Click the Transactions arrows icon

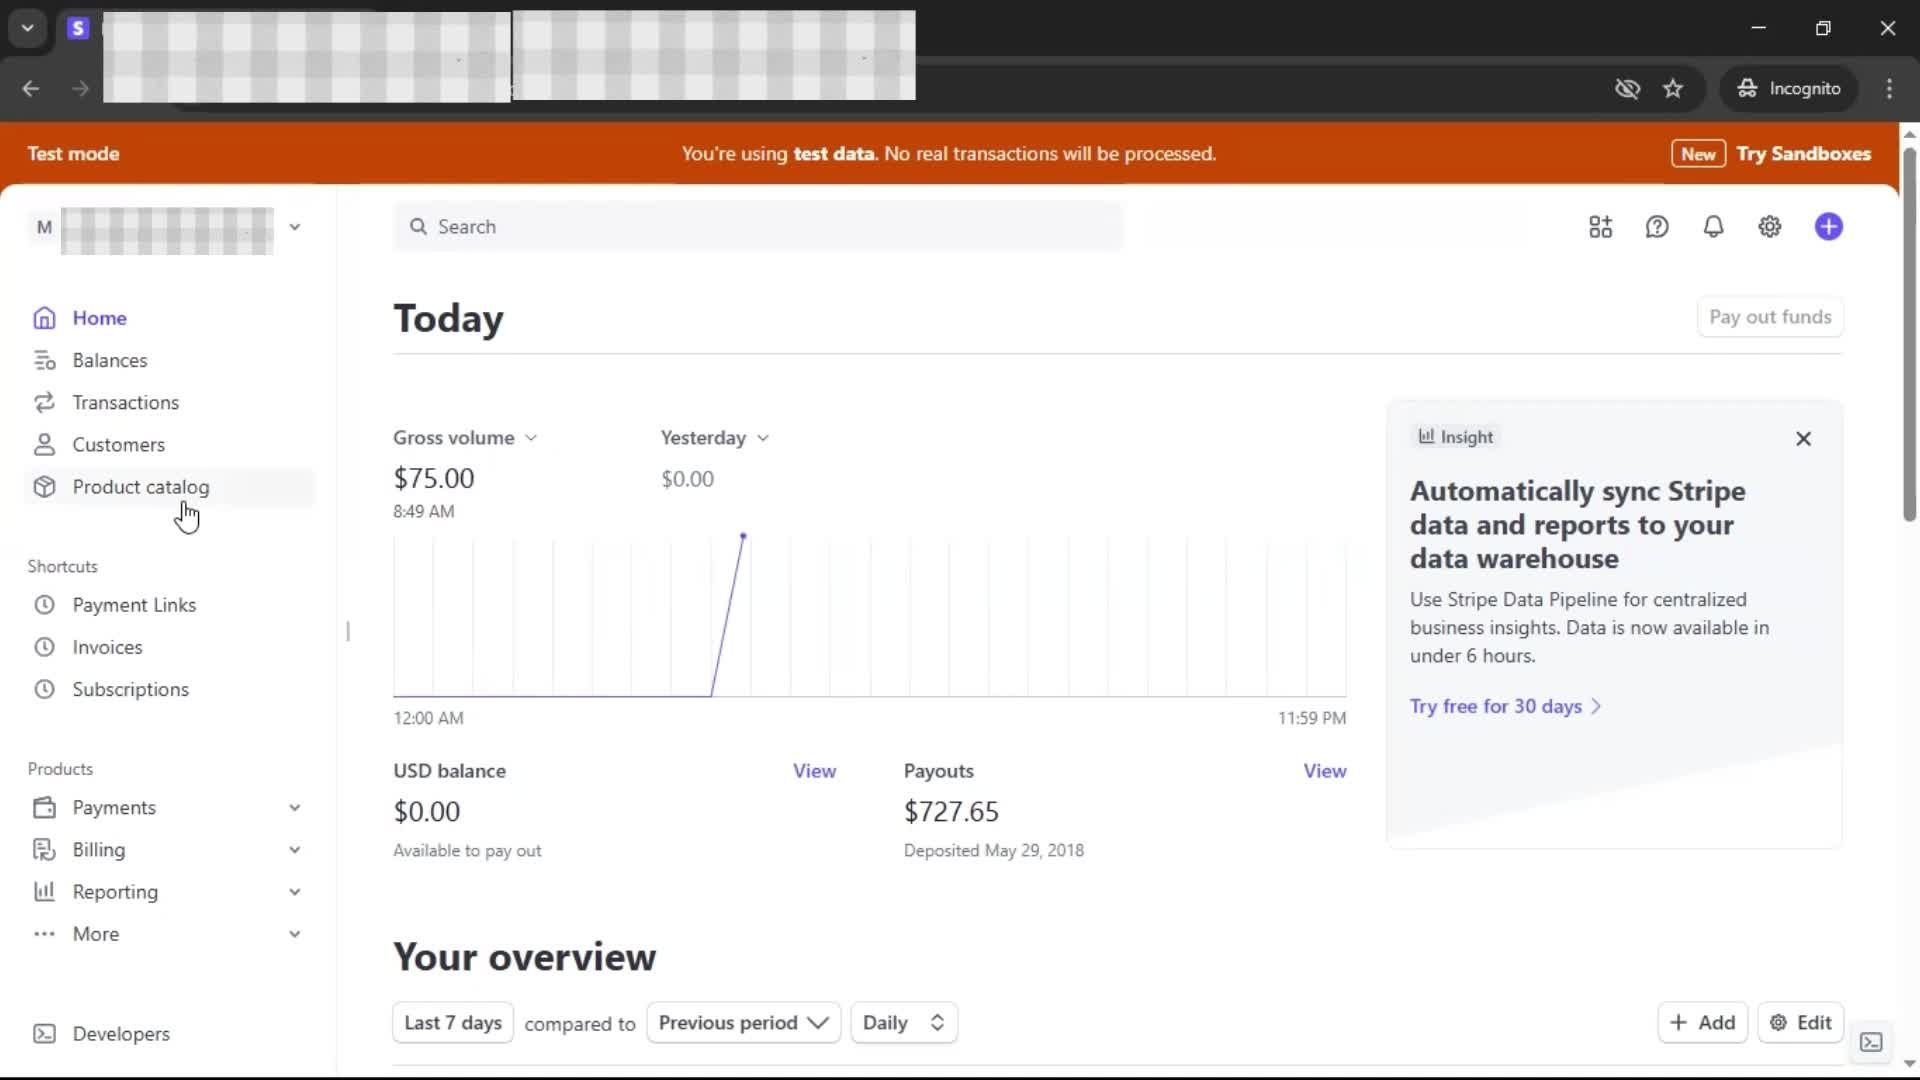[x=44, y=402]
